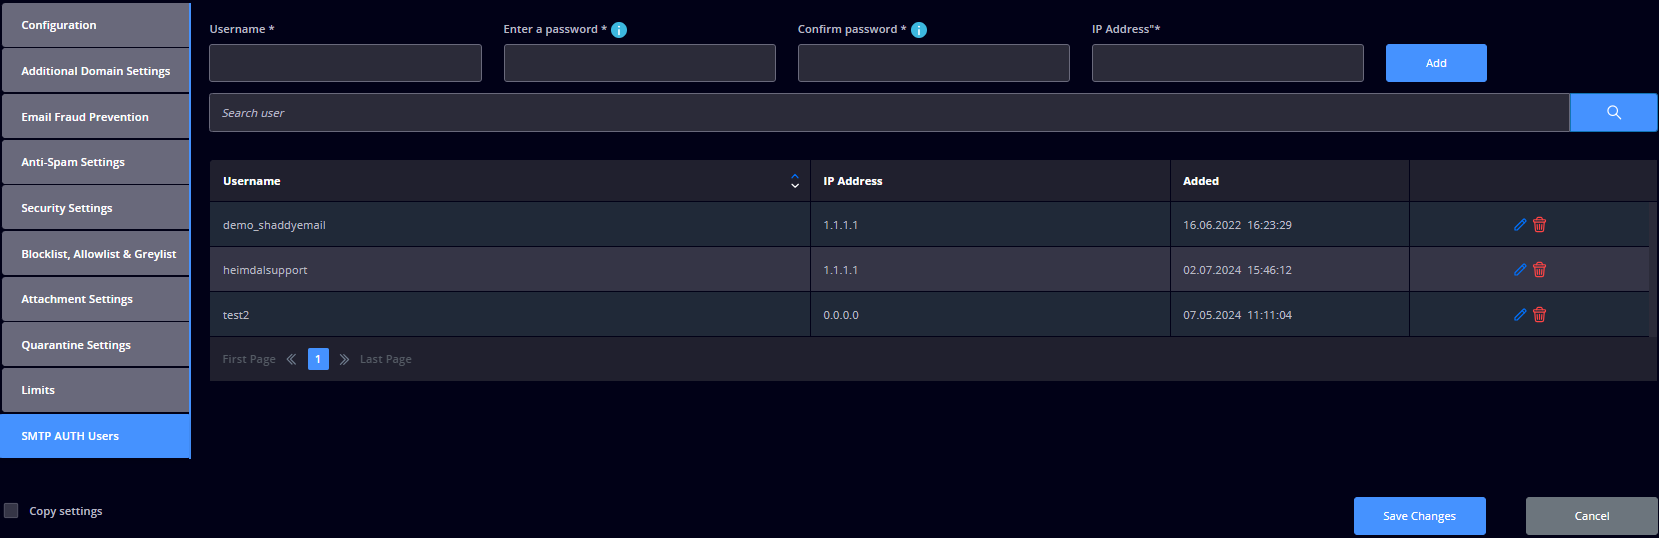The height and width of the screenshot is (538, 1659).
Task: Sort the table by Username column
Action: click(794, 181)
